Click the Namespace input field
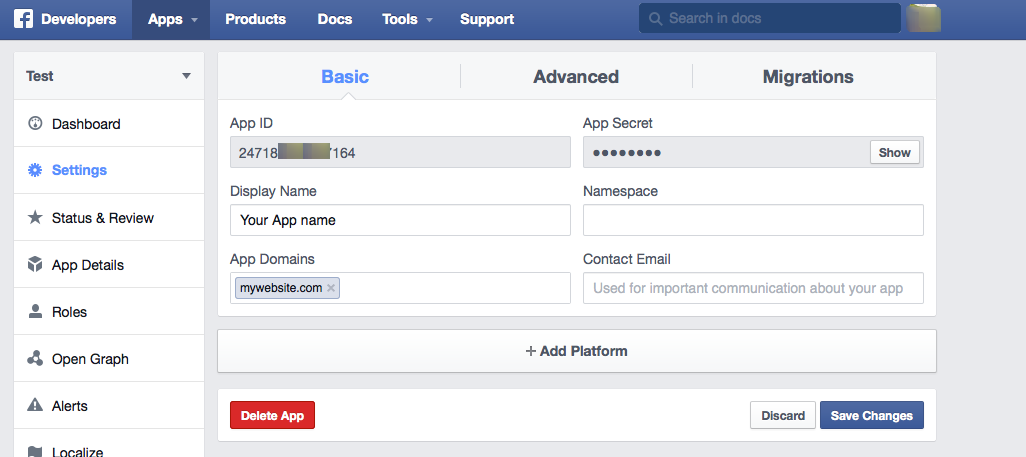Viewport: 1026px width, 457px height. click(753, 220)
